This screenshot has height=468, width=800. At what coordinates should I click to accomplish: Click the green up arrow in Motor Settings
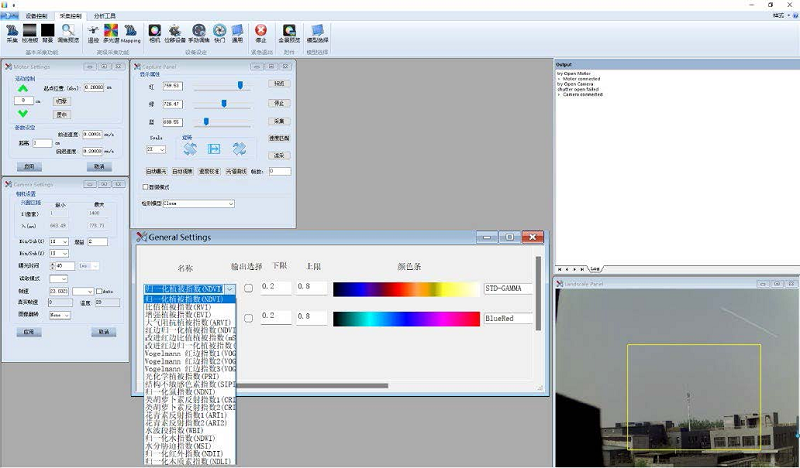coord(22,88)
